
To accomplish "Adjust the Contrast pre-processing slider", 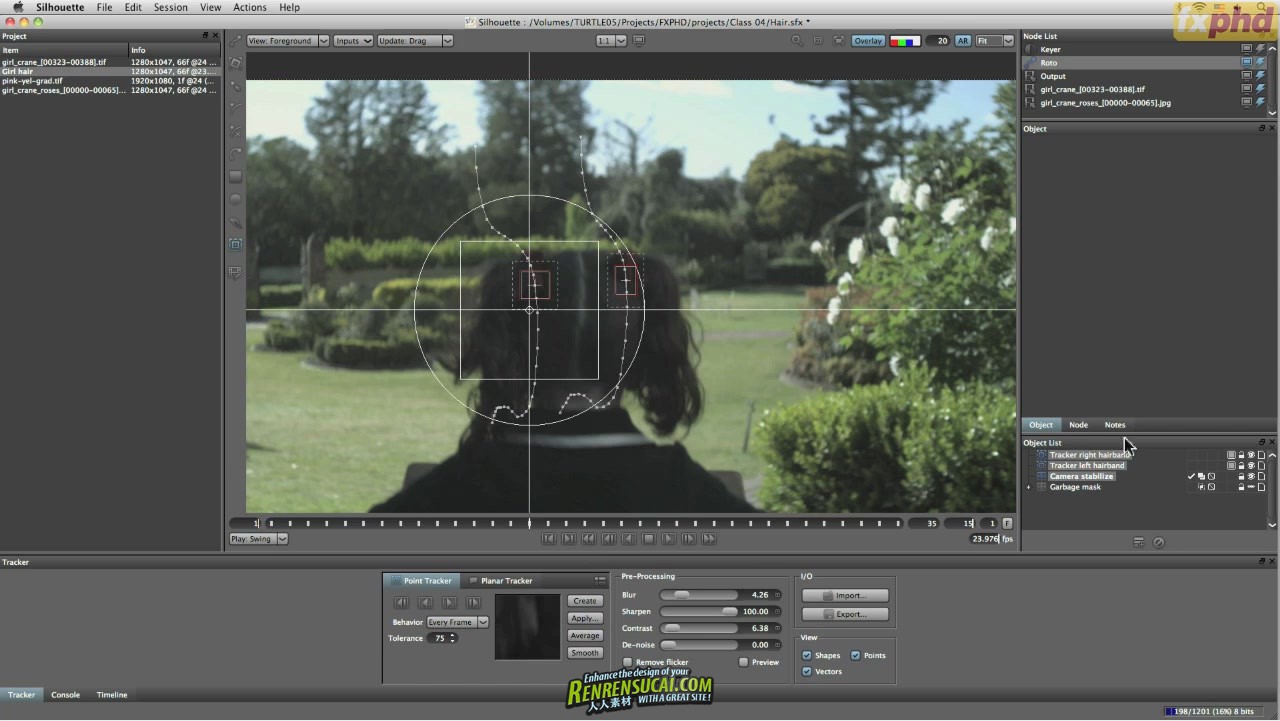I will (700, 629).
